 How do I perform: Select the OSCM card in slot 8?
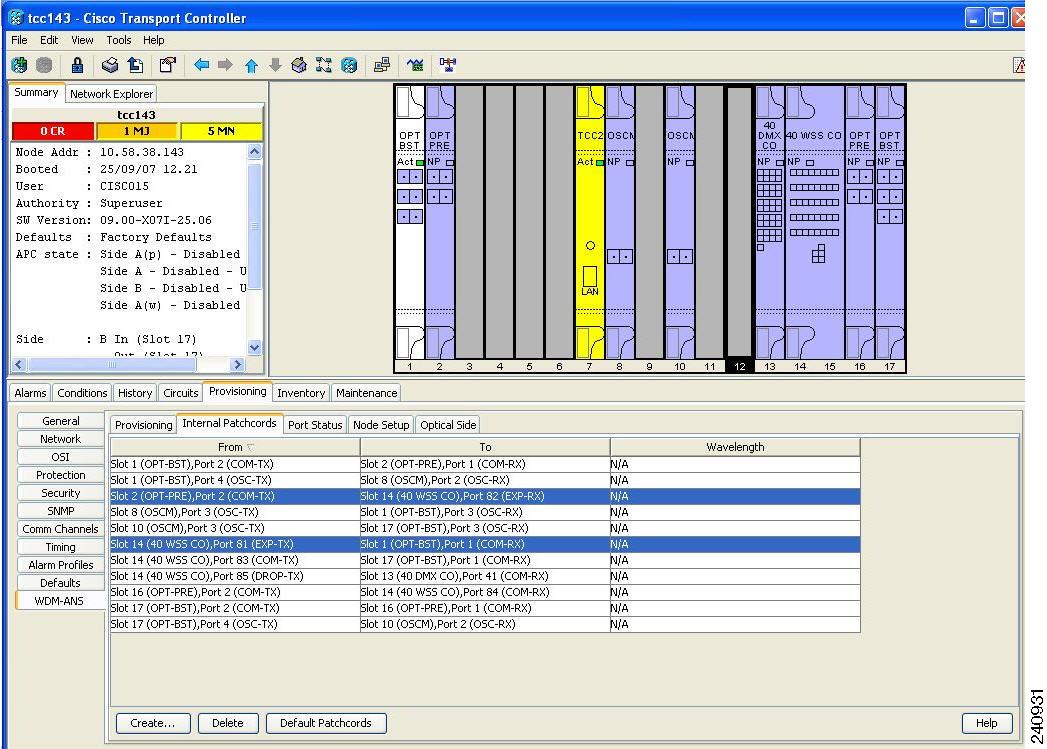620,222
